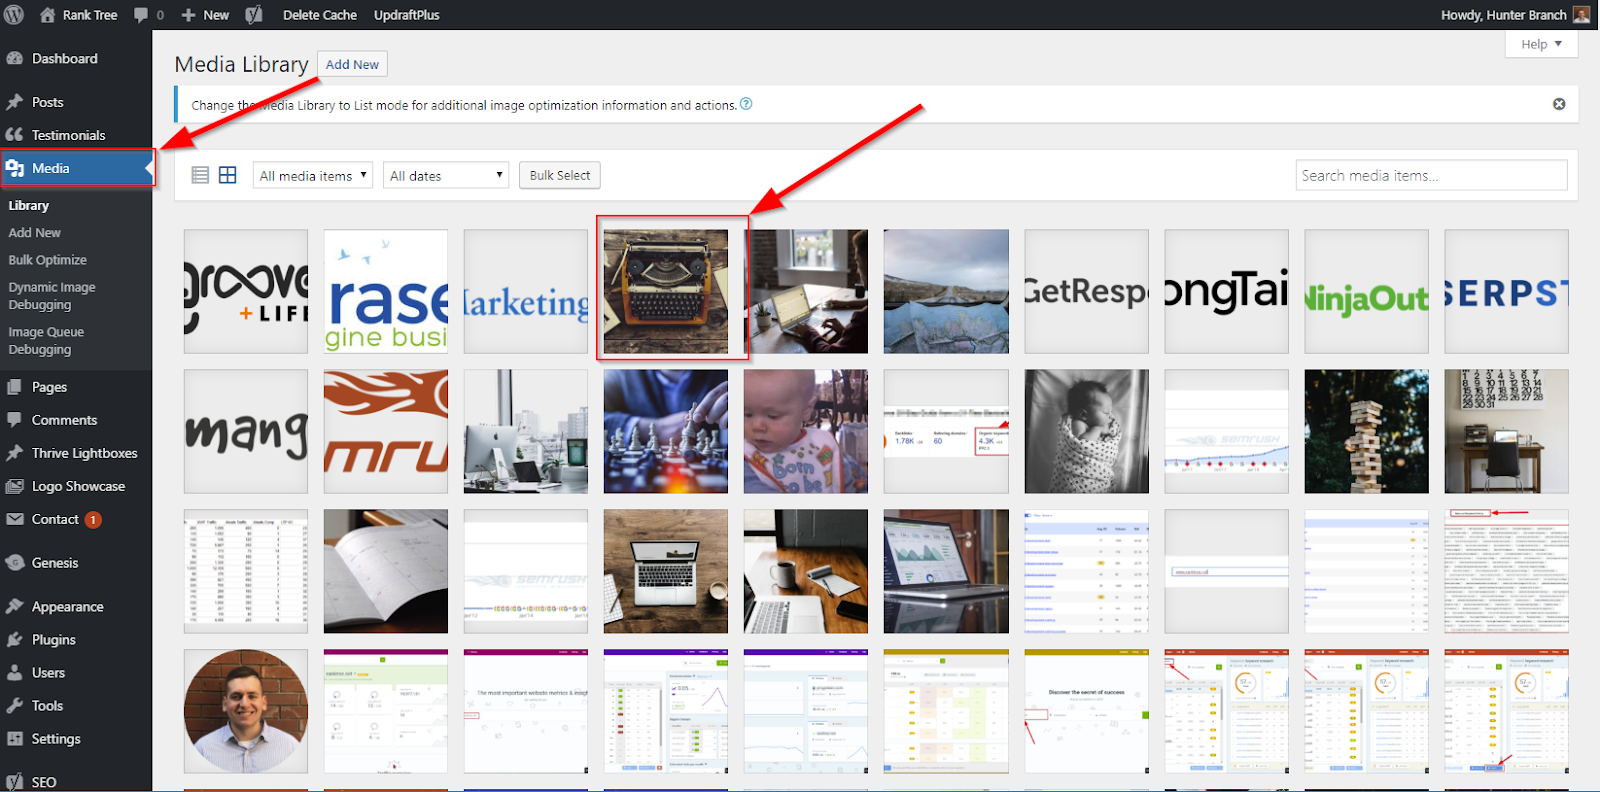The image size is (1600, 792).
Task: Open Add New link under Media submenu
Action: click(x=34, y=233)
